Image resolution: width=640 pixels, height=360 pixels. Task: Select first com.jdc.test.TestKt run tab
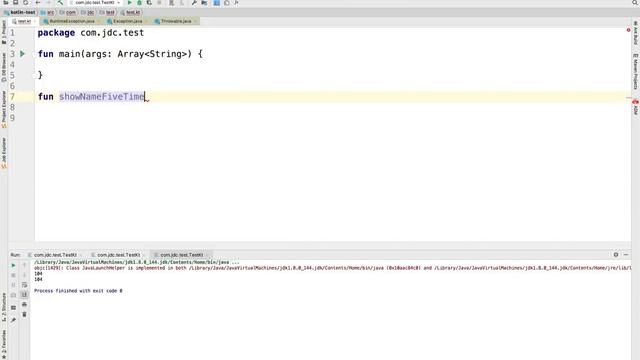55,255
